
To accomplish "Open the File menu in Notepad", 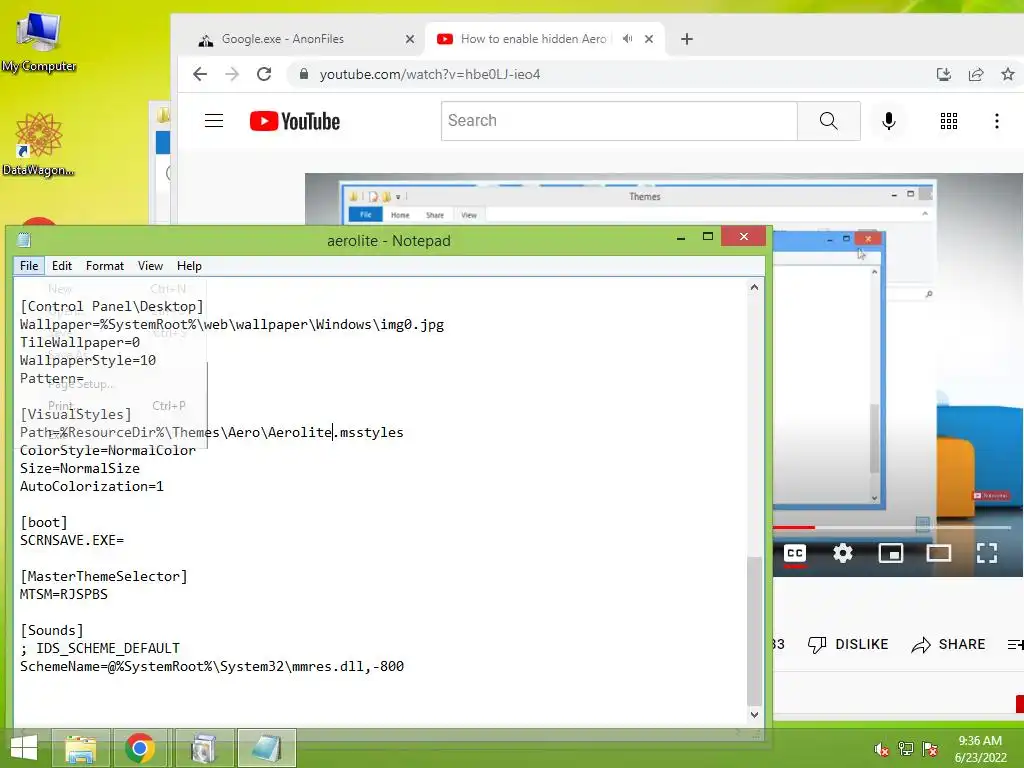I will (x=29, y=266).
